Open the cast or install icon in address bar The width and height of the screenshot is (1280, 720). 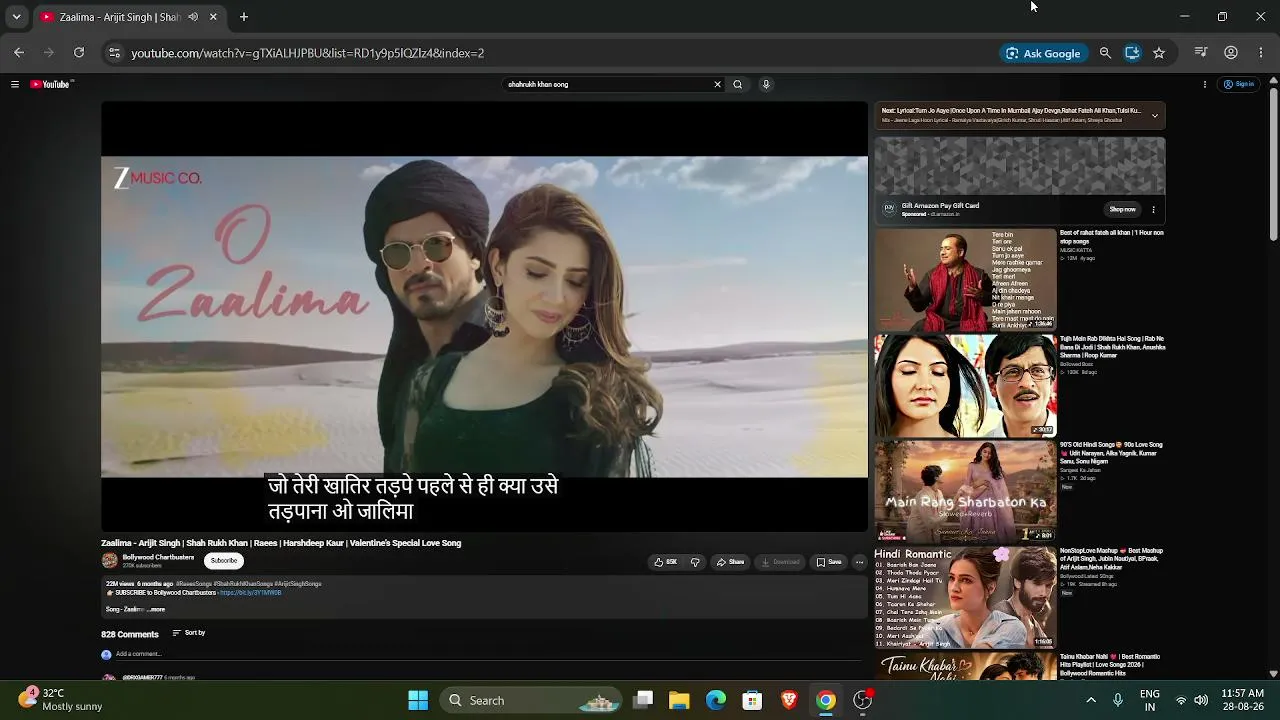[1132, 53]
